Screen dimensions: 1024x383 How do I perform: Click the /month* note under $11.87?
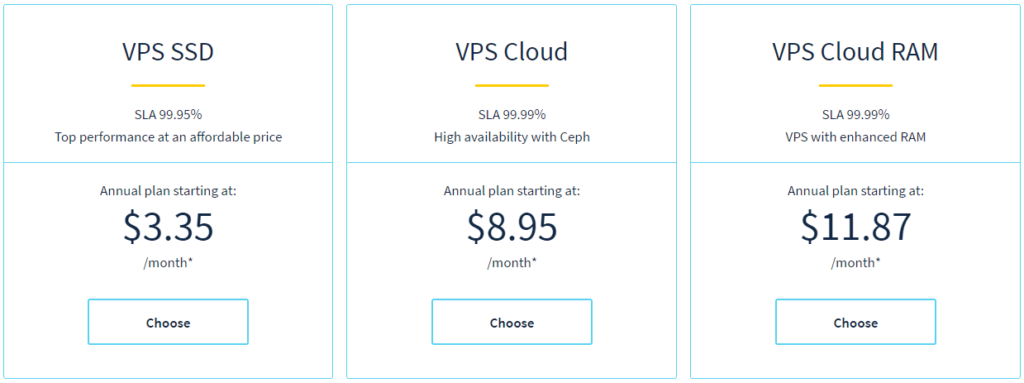856,263
